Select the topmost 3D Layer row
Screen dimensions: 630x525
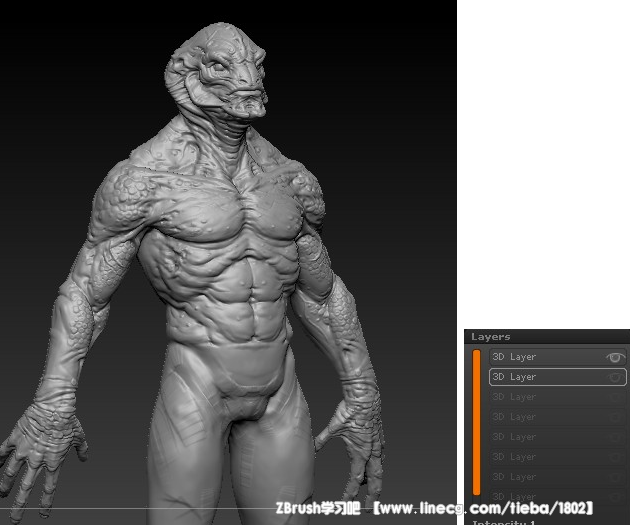pos(558,357)
